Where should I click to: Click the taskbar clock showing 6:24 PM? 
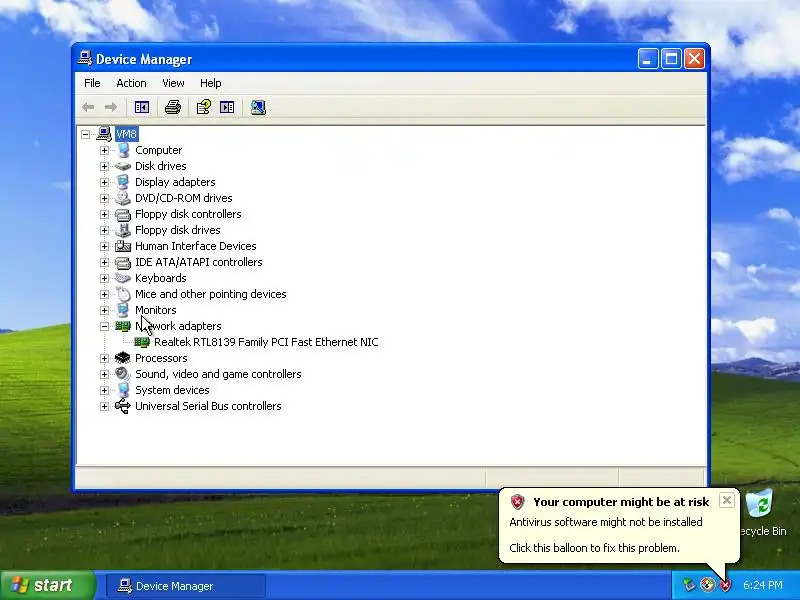(763, 585)
